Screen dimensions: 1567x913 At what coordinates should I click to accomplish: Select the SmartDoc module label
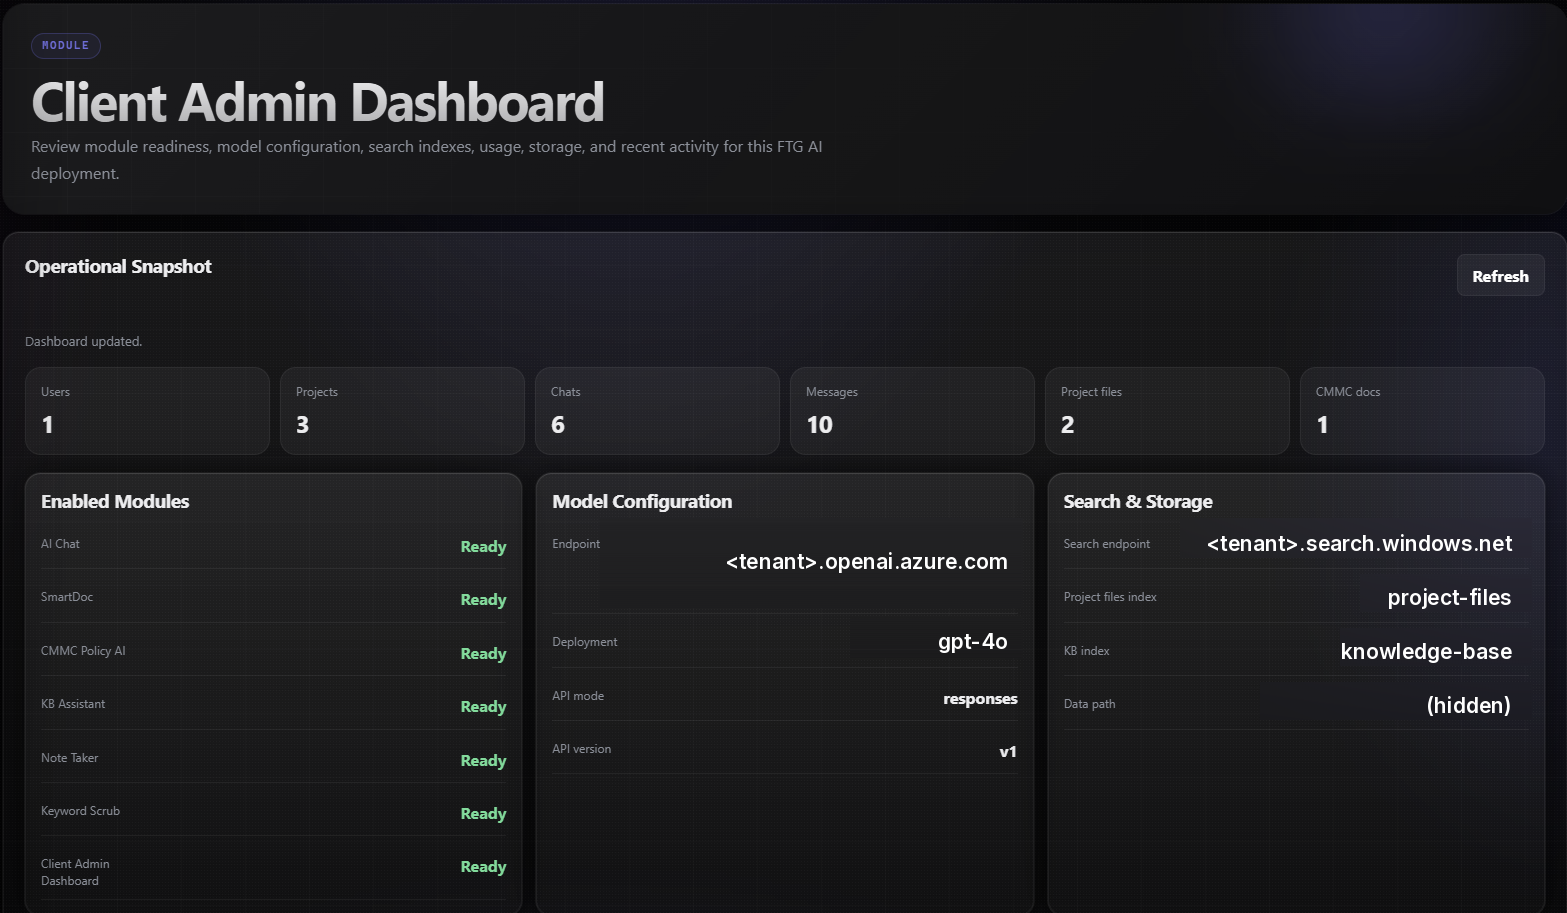[x=67, y=597]
